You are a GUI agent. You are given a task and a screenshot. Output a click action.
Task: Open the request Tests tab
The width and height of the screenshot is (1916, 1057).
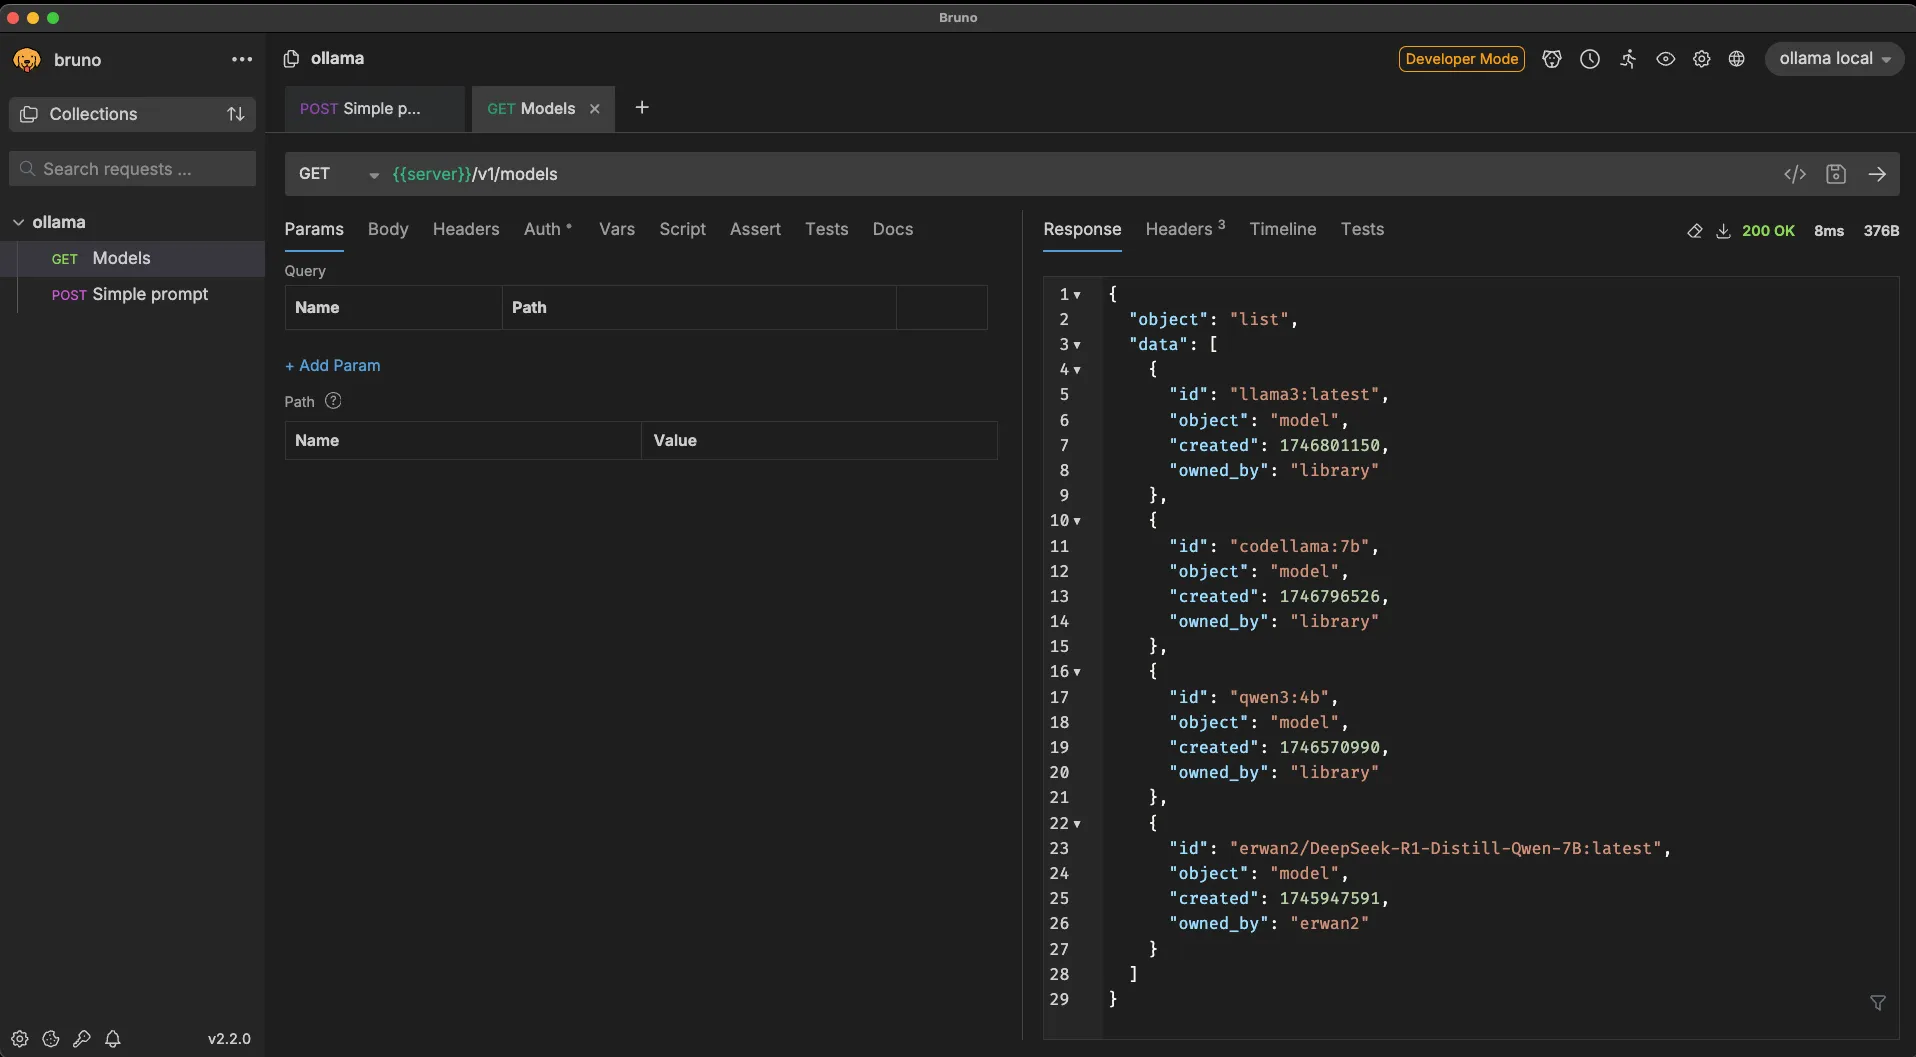click(x=827, y=229)
